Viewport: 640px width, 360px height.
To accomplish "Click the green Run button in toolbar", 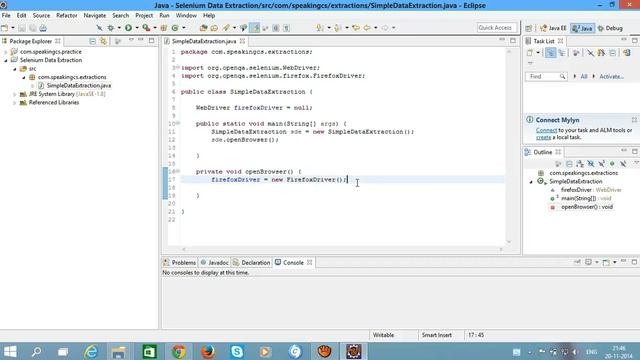I will click(x=129, y=28).
